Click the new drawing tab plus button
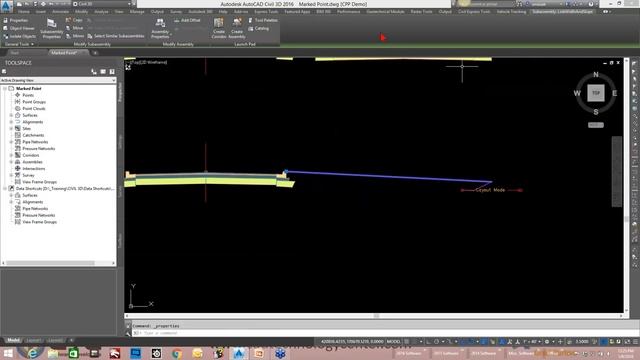Viewport: 640px width, 360px height. pos(95,53)
